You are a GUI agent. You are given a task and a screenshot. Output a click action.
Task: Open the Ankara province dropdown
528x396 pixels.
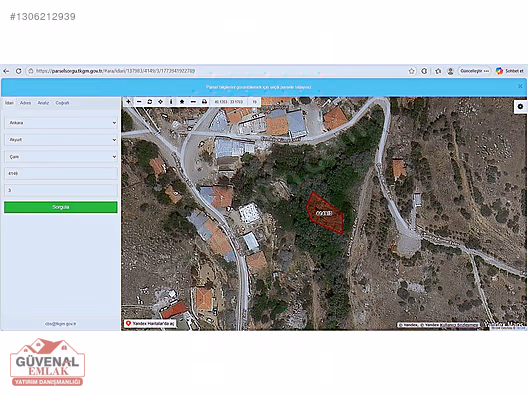point(61,123)
